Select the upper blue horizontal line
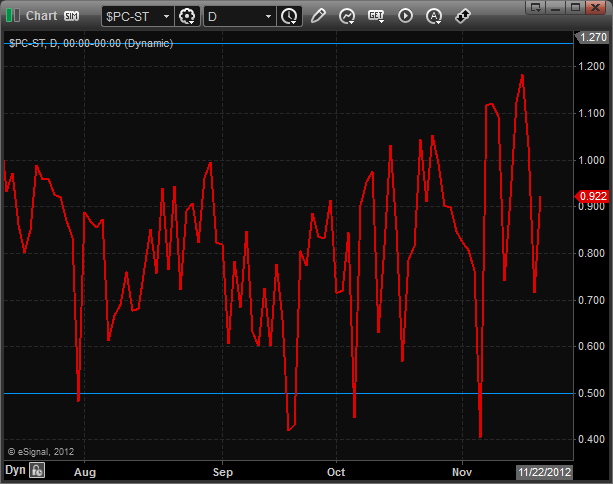This screenshot has width=613, height=484. pos(289,44)
